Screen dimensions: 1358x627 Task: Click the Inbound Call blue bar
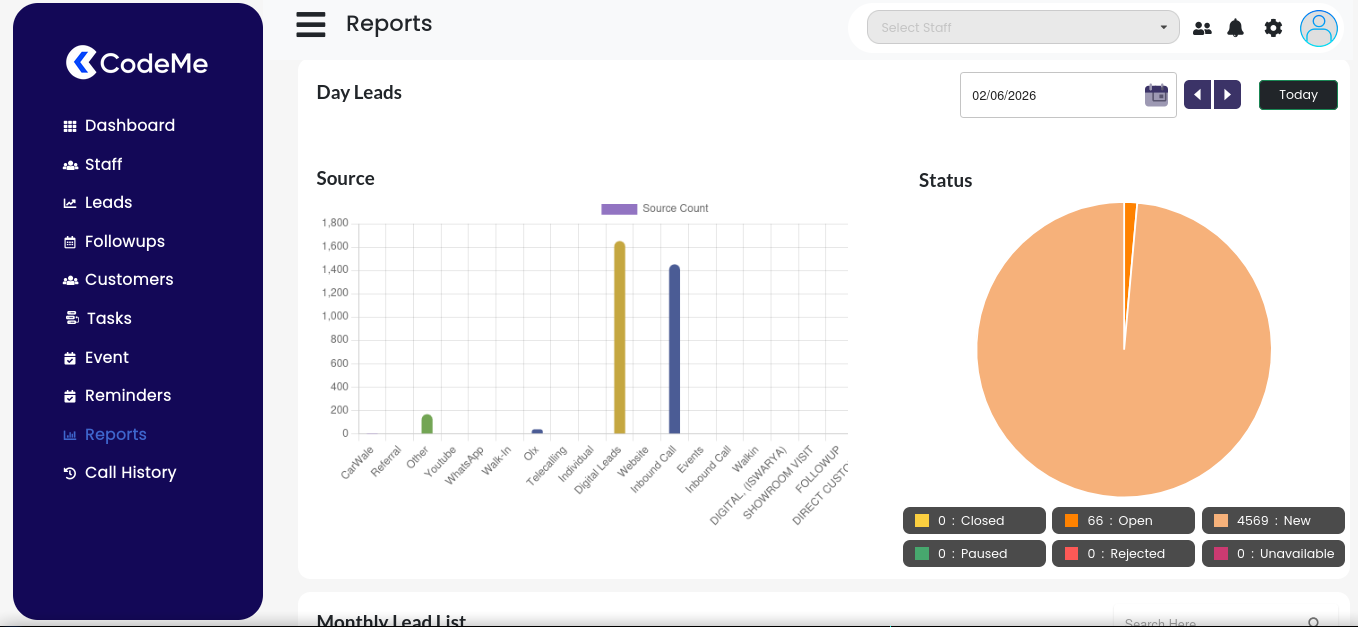click(x=674, y=349)
